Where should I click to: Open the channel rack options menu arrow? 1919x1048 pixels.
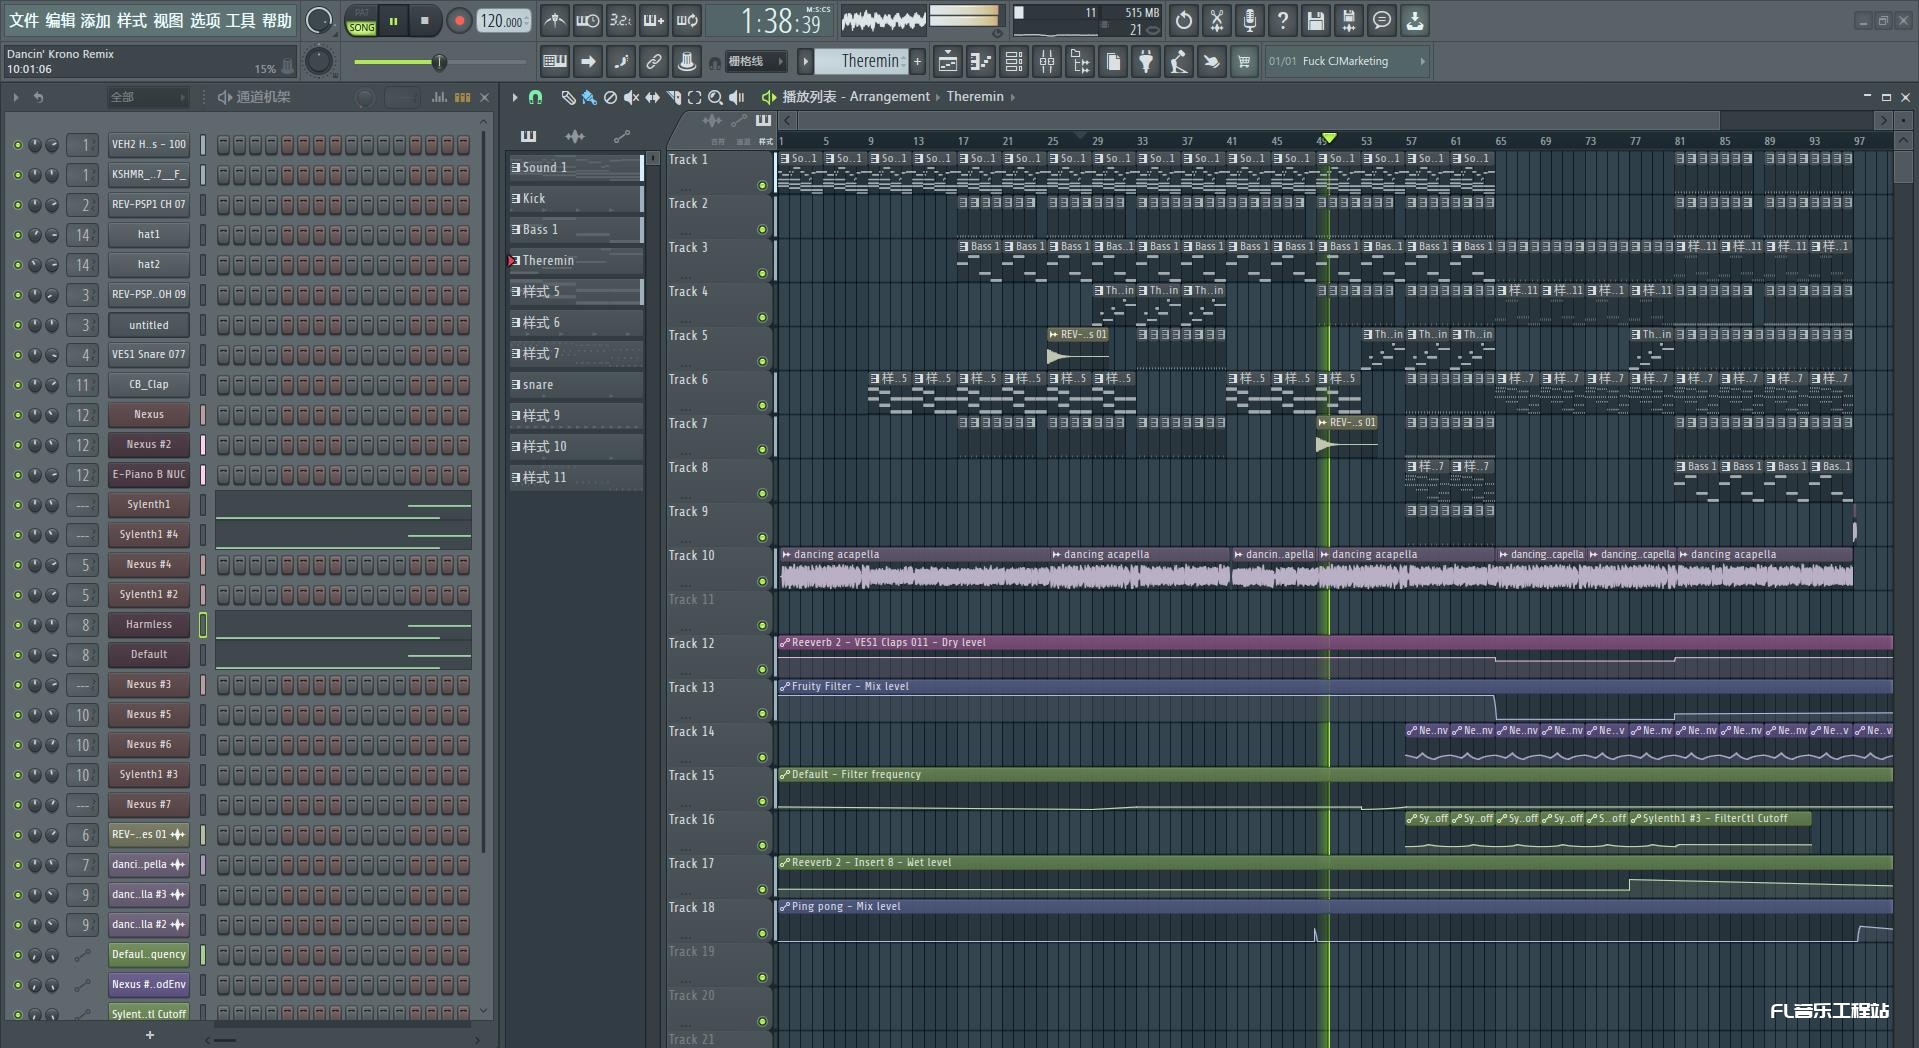pos(16,97)
